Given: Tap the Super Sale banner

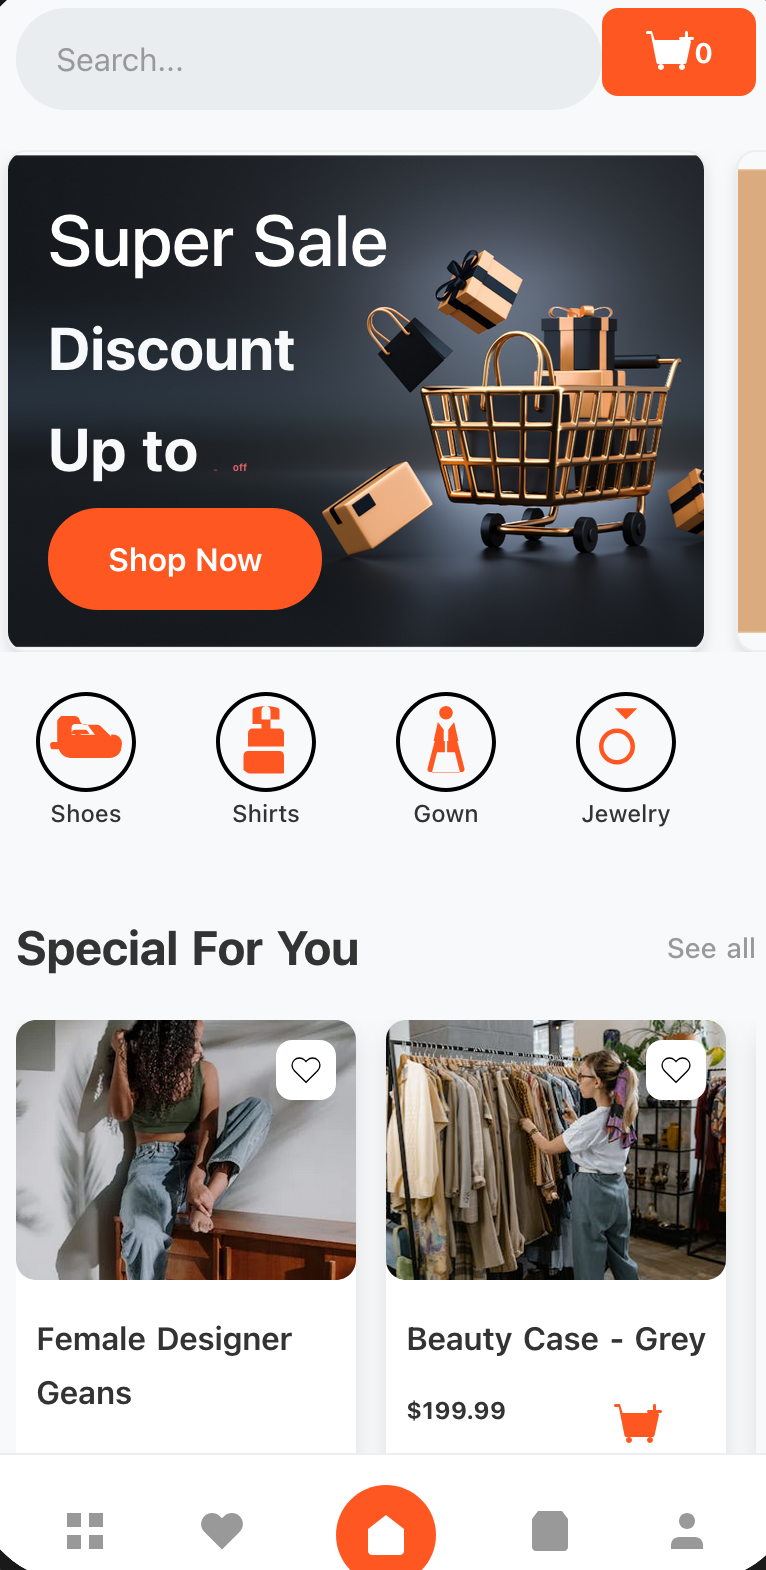Looking at the screenshot, I should 356,400.
